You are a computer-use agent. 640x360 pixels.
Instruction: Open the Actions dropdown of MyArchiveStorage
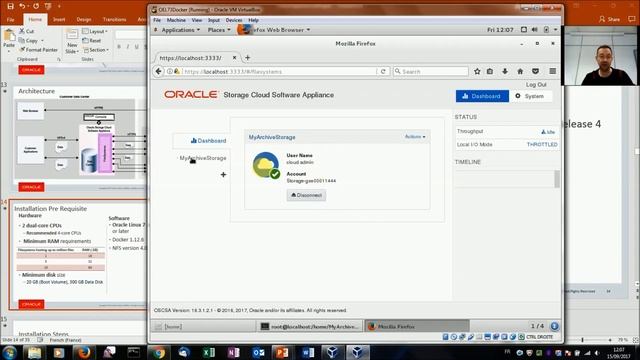click(415, 137)
